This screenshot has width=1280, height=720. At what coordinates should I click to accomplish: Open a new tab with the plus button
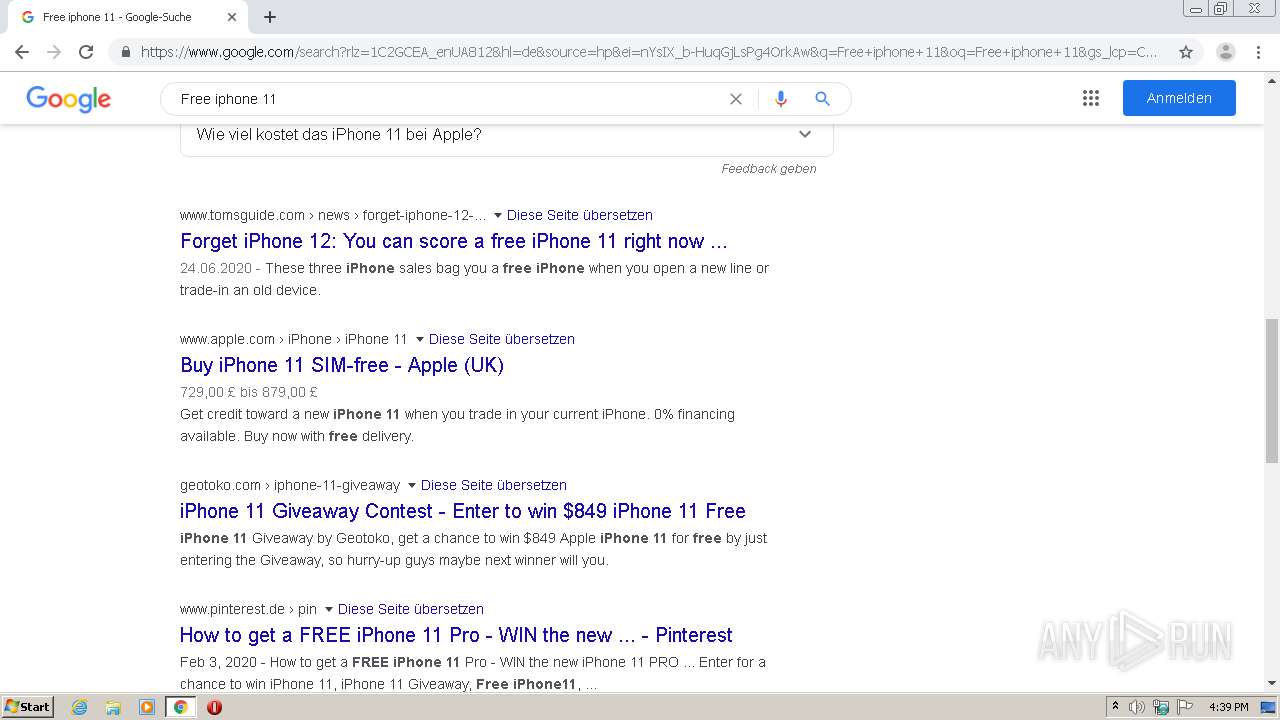[x=270, y=17]
